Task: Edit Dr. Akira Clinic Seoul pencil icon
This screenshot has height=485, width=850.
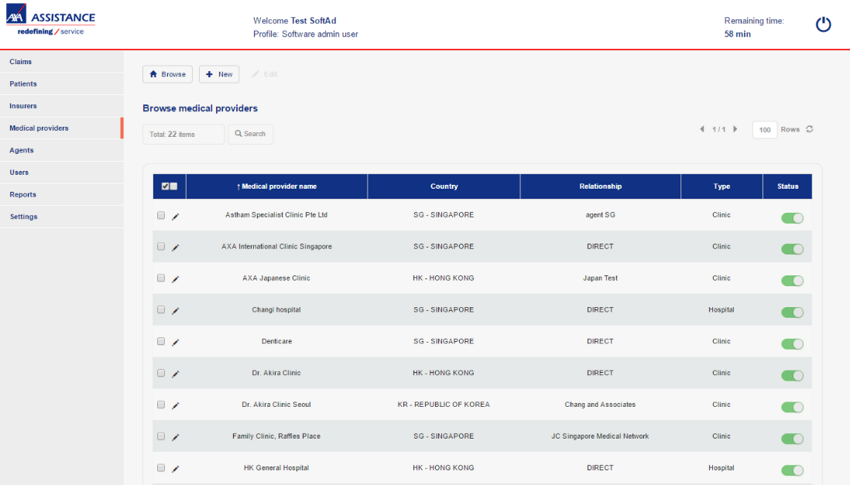Action: [175, 406]
